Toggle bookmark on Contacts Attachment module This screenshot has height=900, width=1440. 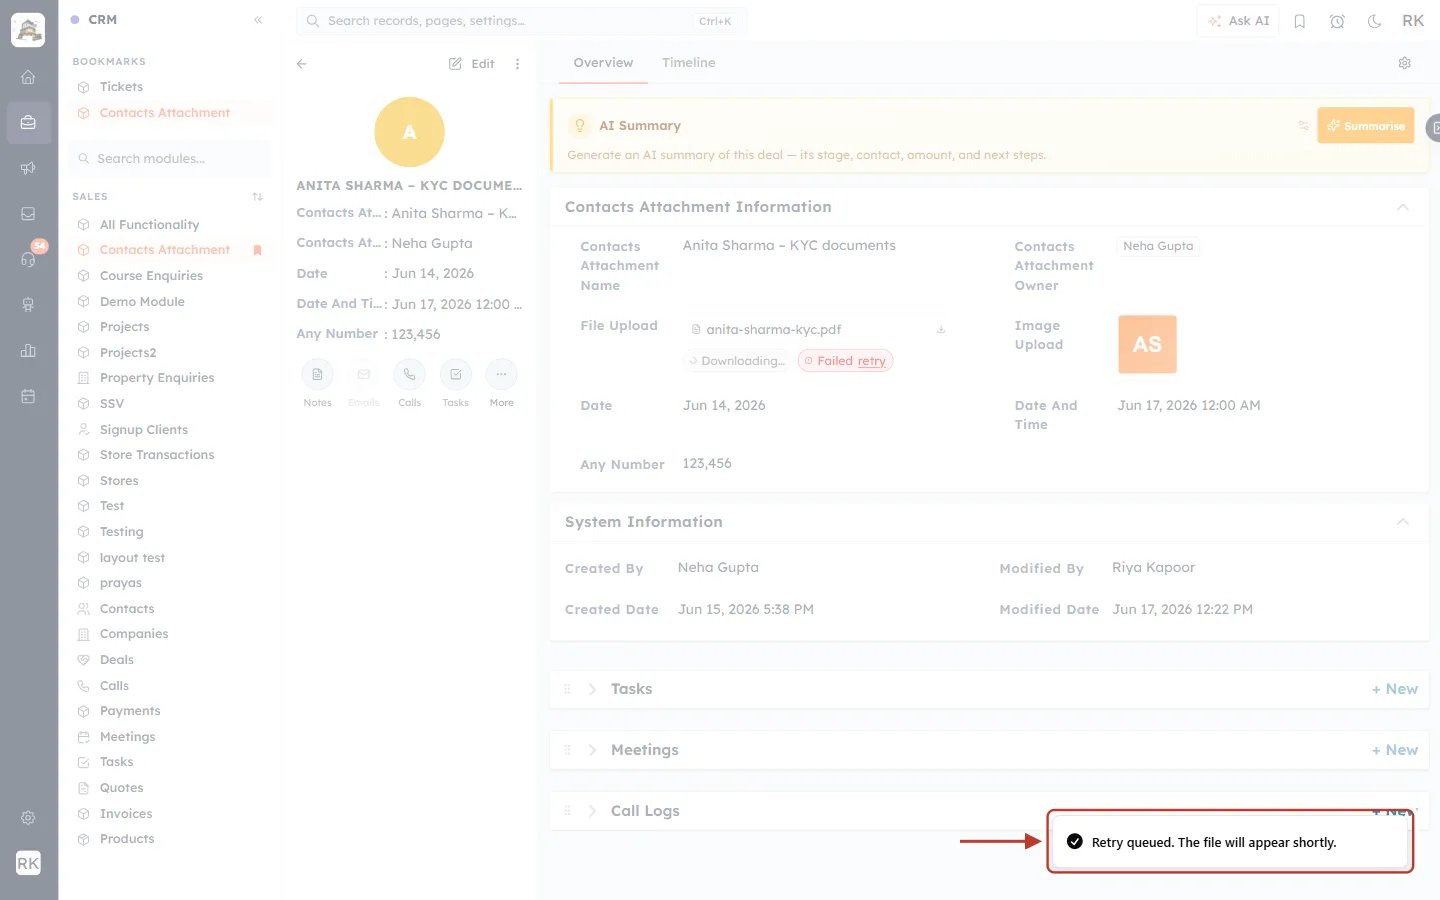[257, 250]
